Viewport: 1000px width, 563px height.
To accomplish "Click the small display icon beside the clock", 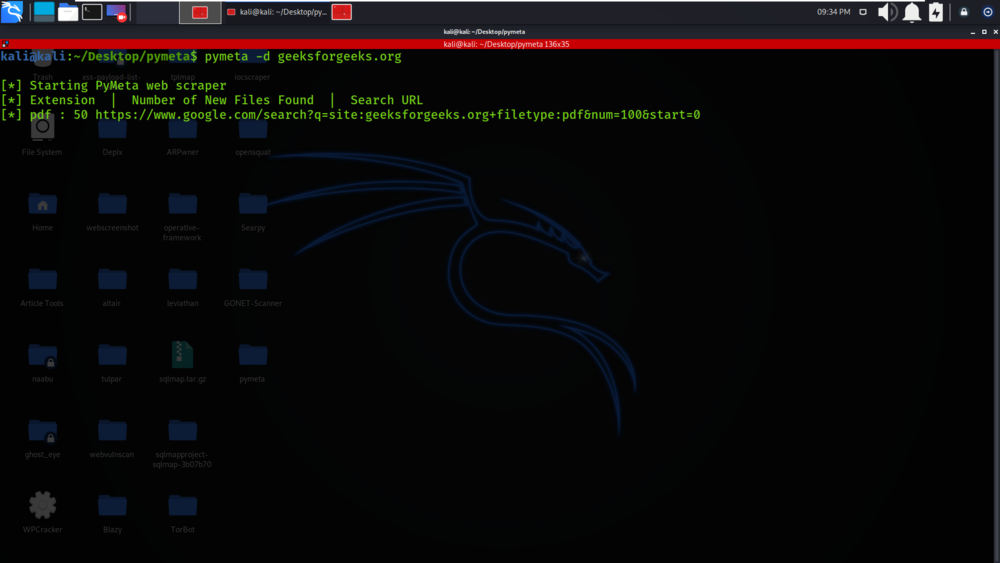I will [863, 12].
